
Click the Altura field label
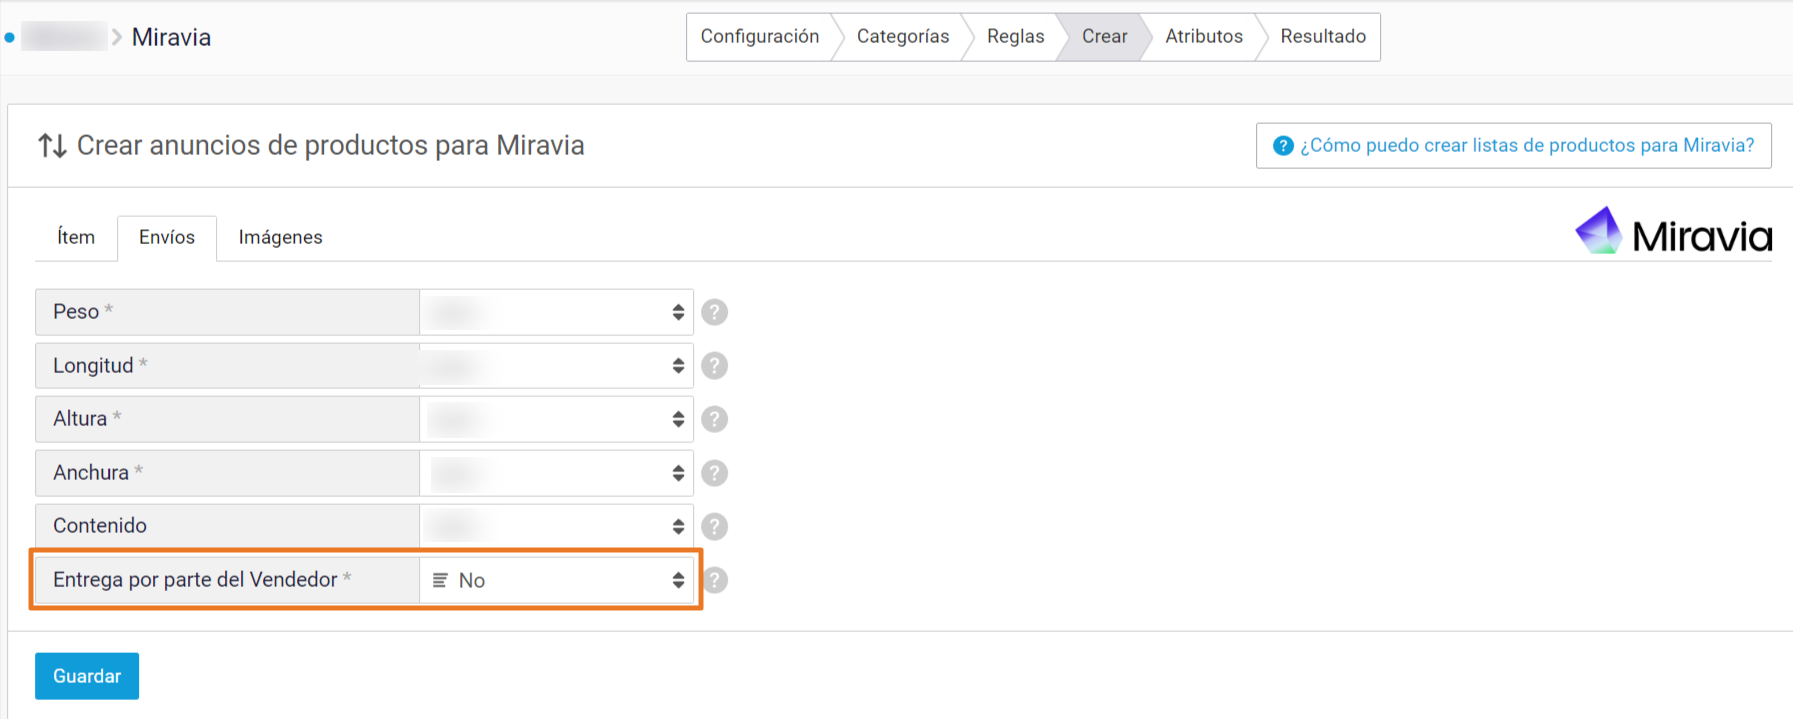(80, 419)
